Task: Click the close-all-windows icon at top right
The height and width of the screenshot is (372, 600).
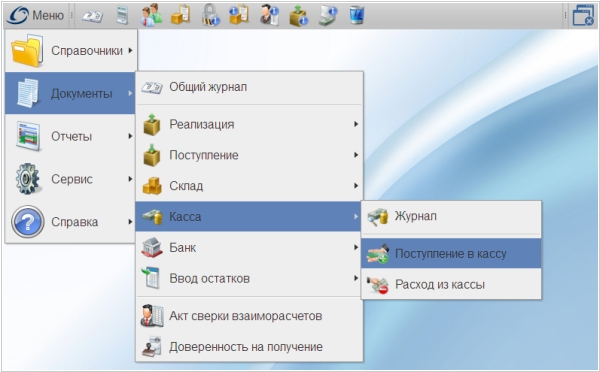Action: 583,16
